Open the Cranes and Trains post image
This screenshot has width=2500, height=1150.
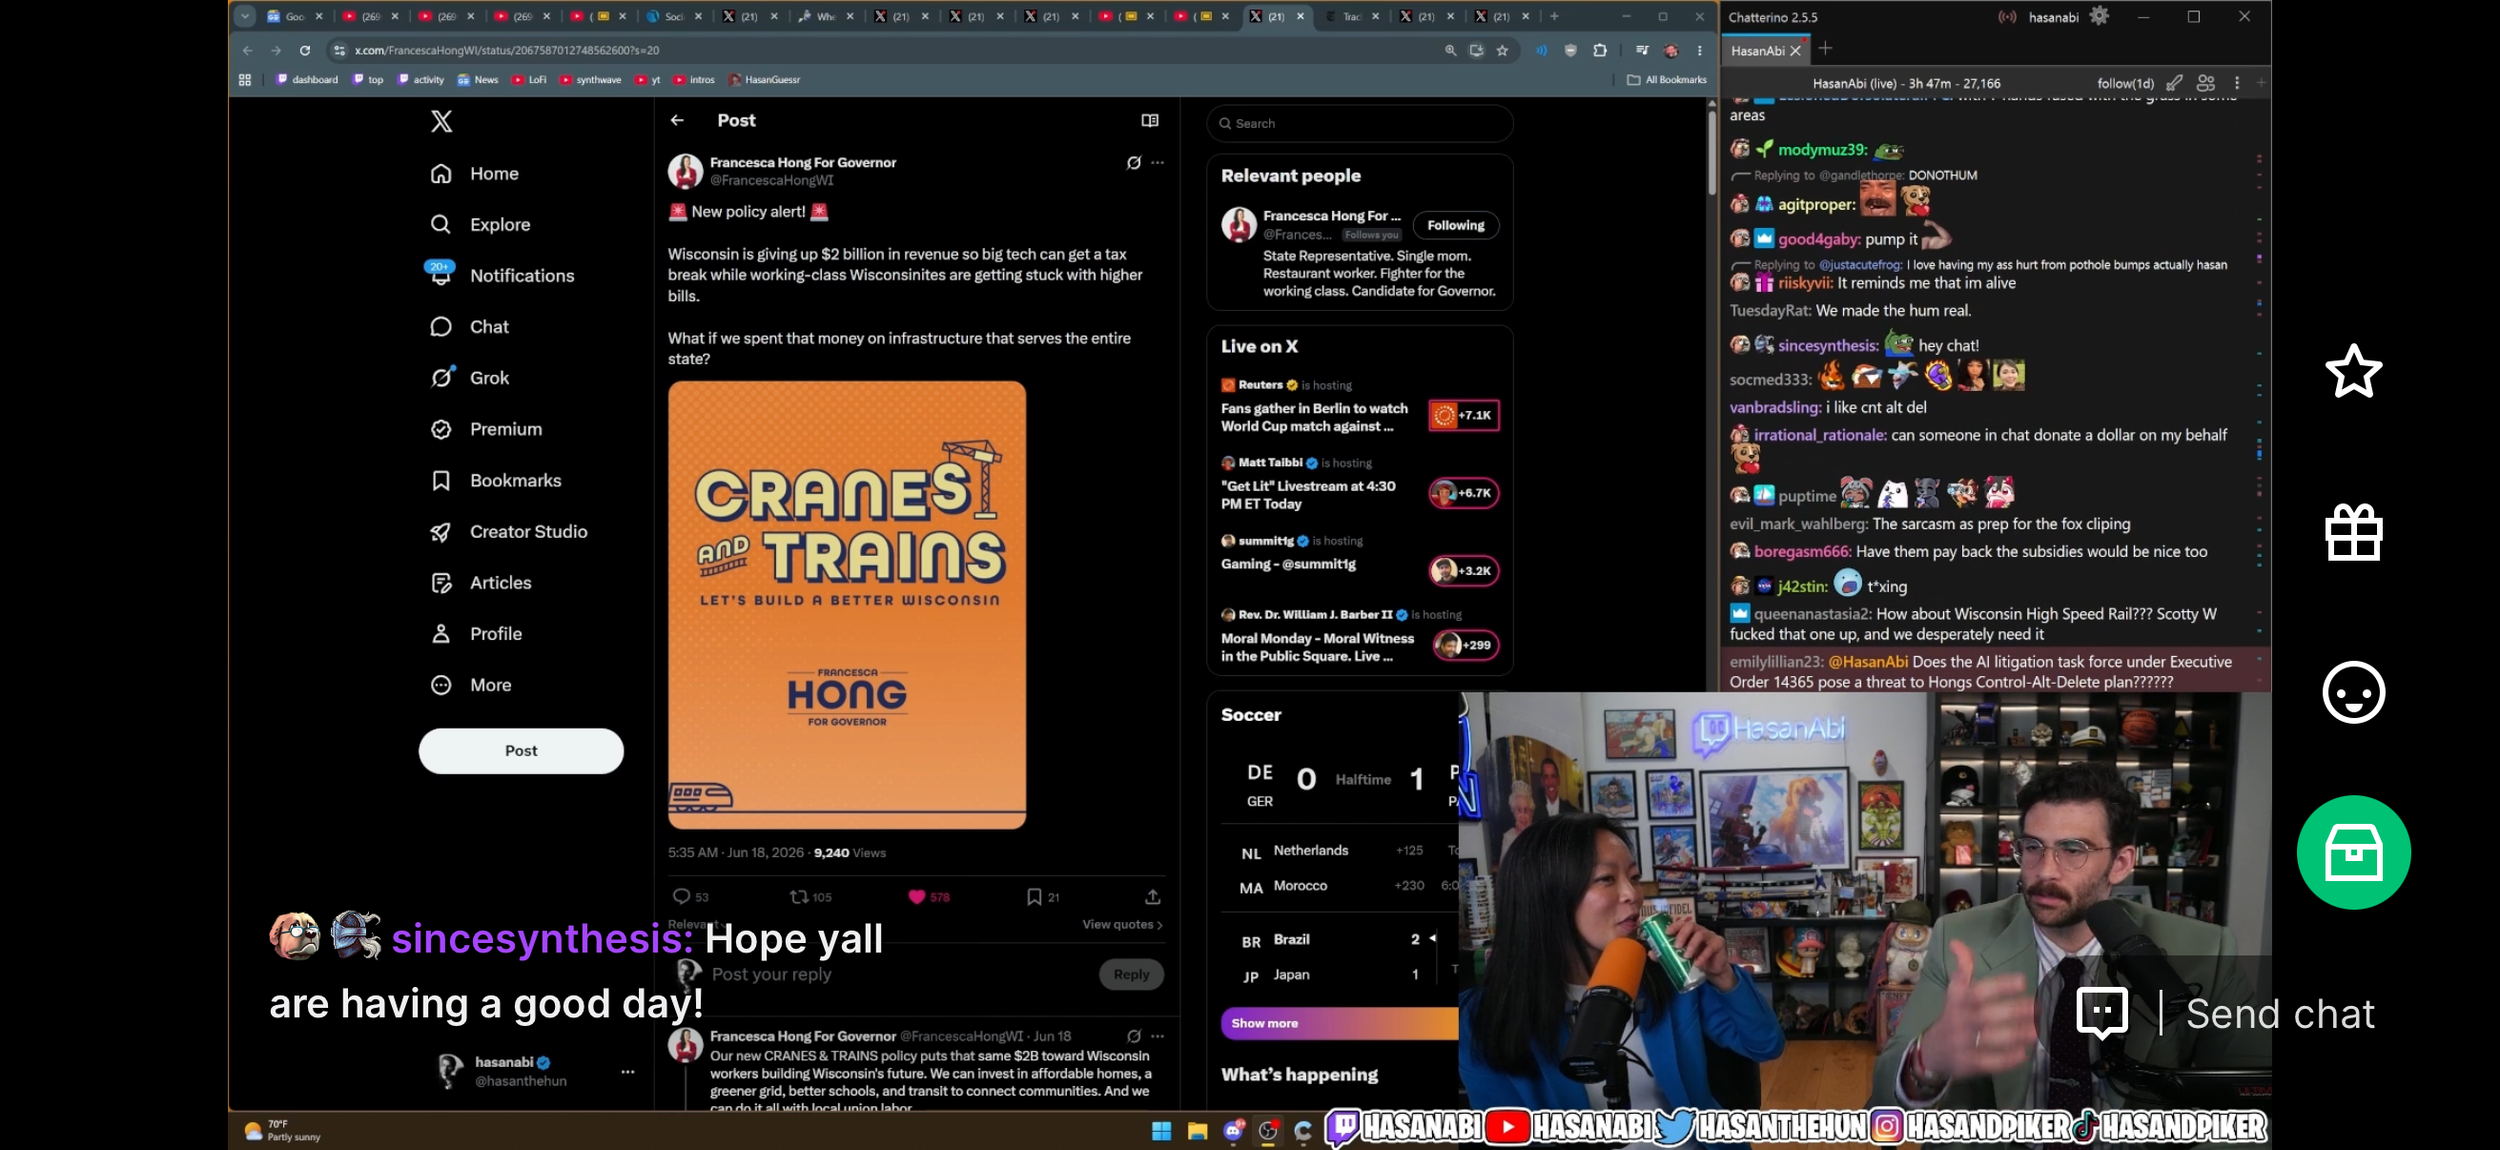pos(847,605)
